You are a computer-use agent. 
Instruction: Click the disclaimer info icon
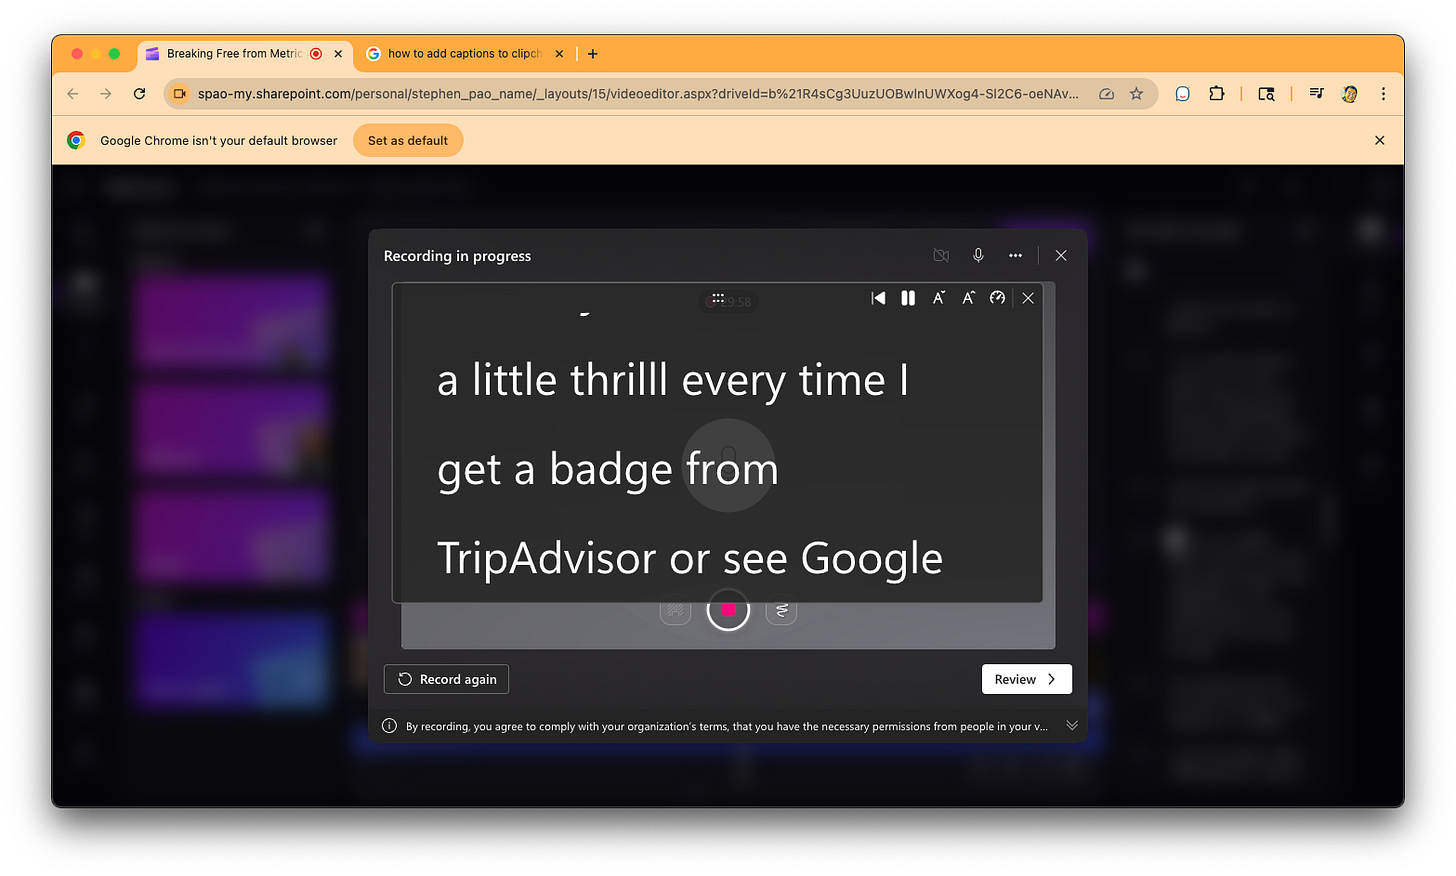389,726
